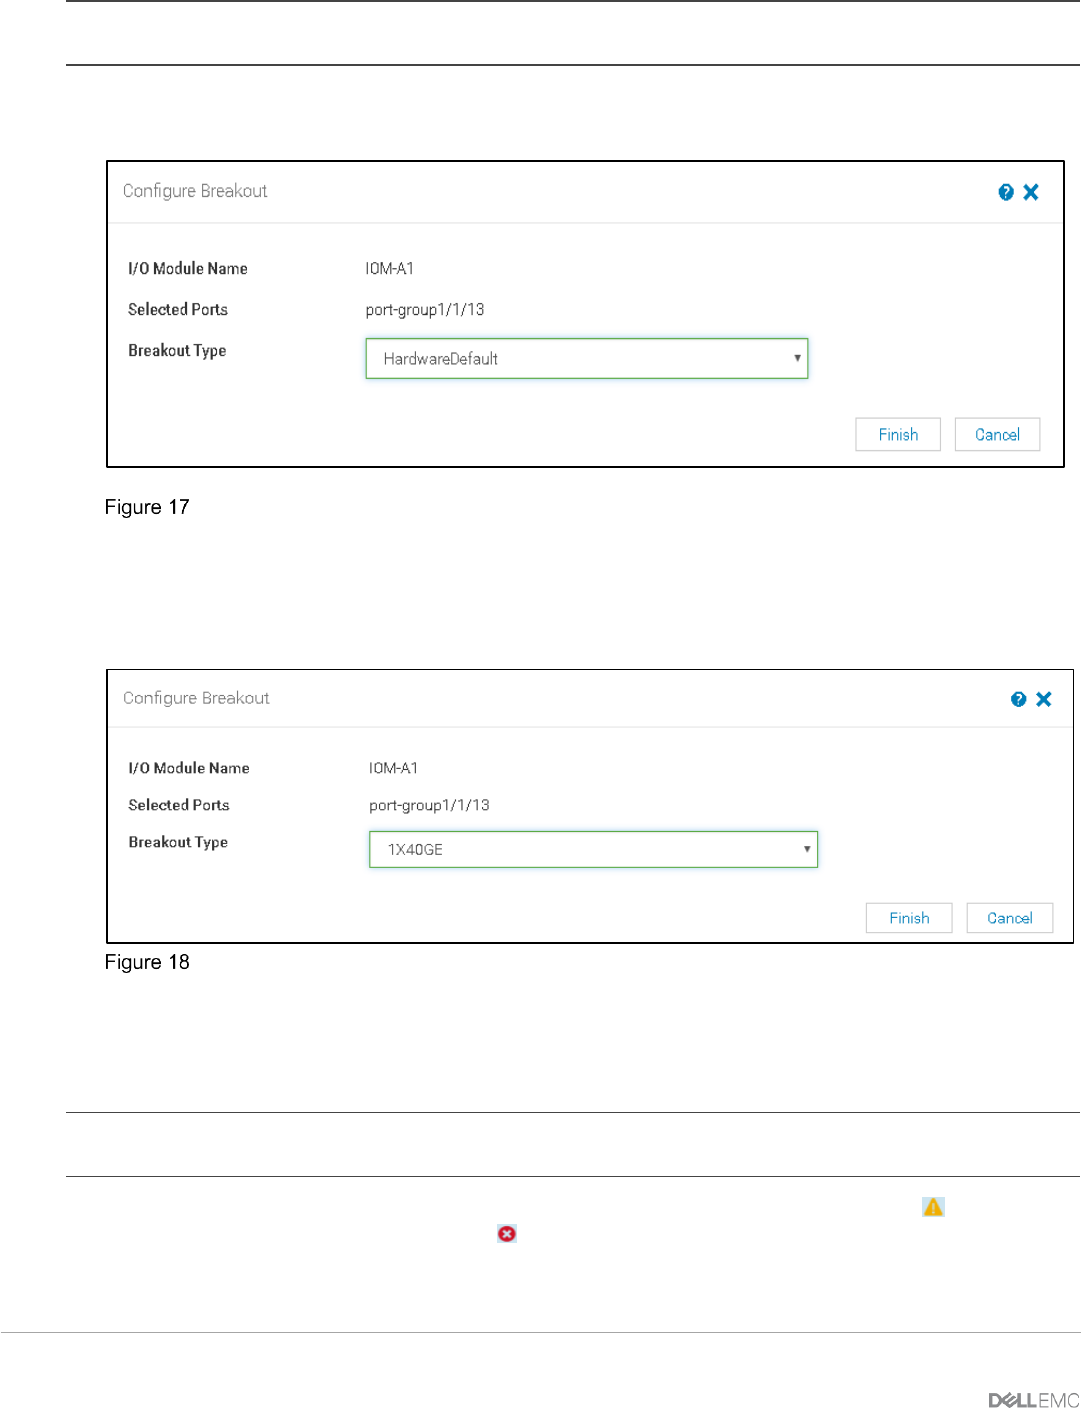Click Finish in the 1X40GE dialog
Image resolution: width=1081 pixels, height=1408 pixels.
(909, 918)
